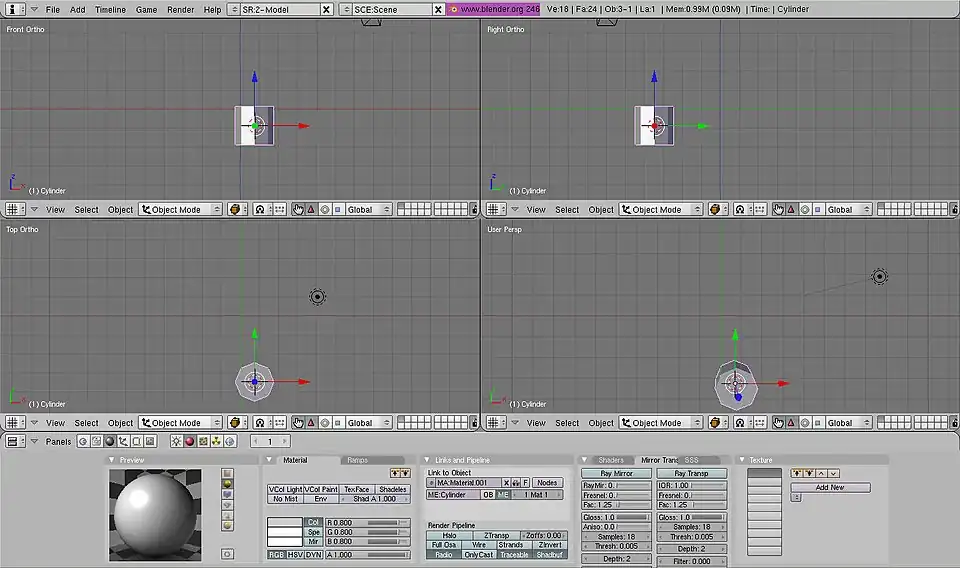Open the Render menu
The height and width of the screenshot is (568, 960).
[180, 9]
